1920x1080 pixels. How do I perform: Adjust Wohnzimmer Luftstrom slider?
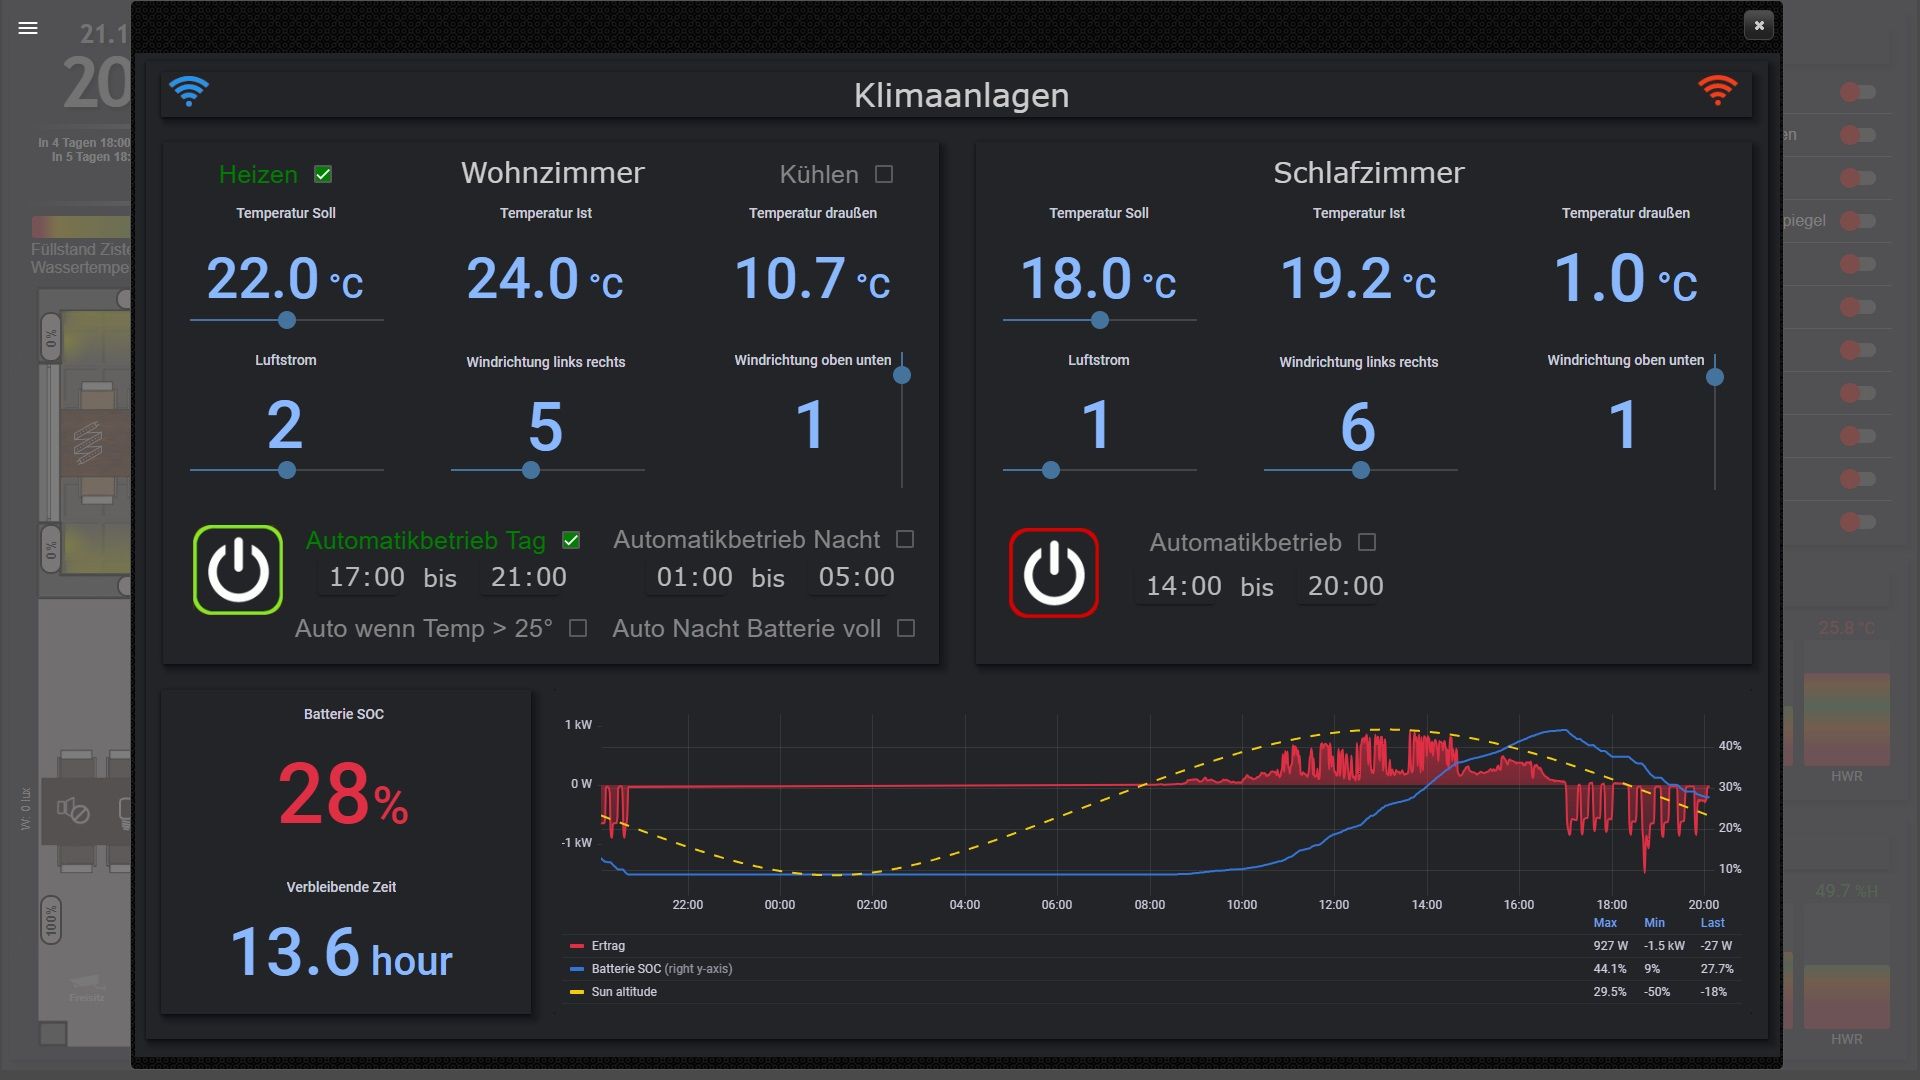[x=287, y=470]
